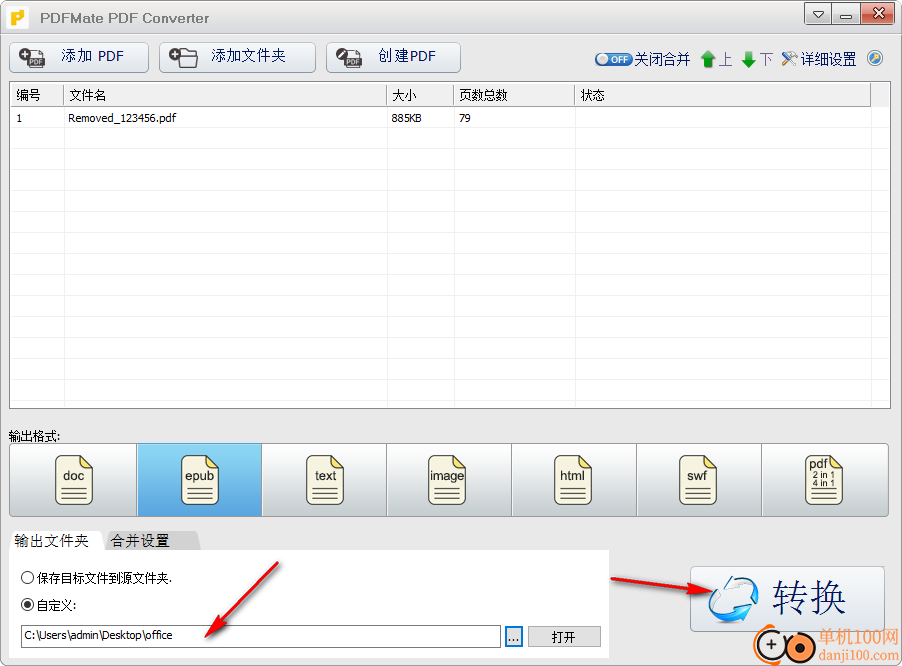Click the Convert (转换) button

(x=787, y=599)
